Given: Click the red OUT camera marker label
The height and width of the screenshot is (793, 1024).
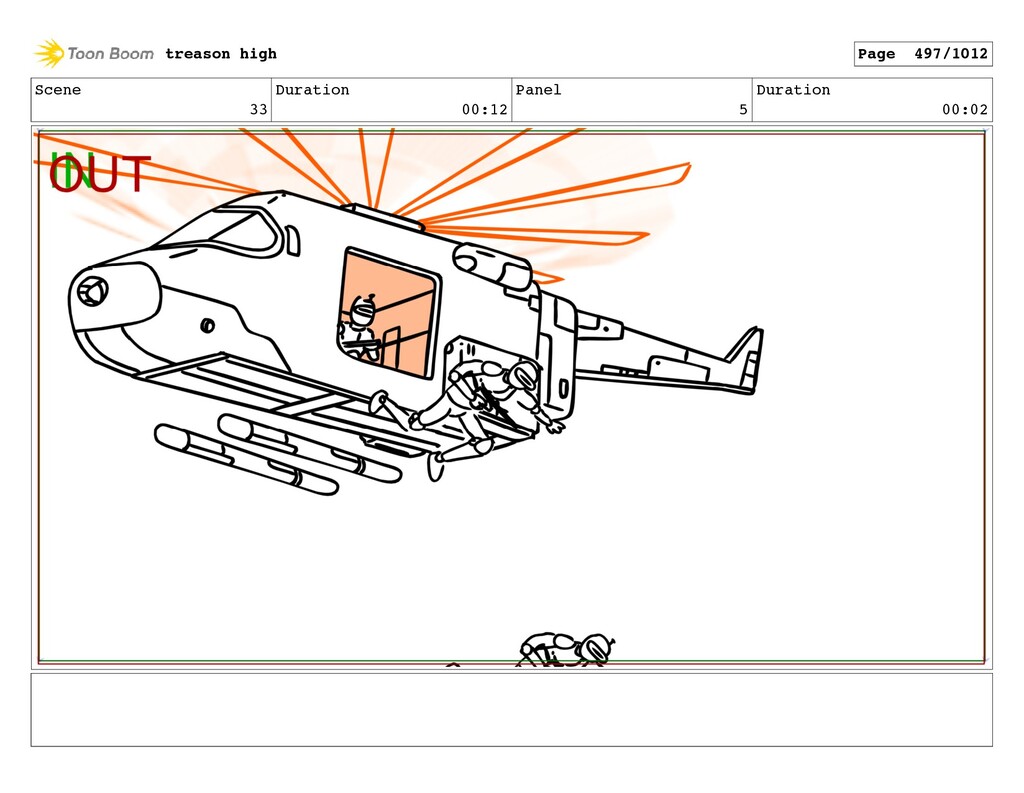Looking at the screenshot, I should tap(100, 174).
